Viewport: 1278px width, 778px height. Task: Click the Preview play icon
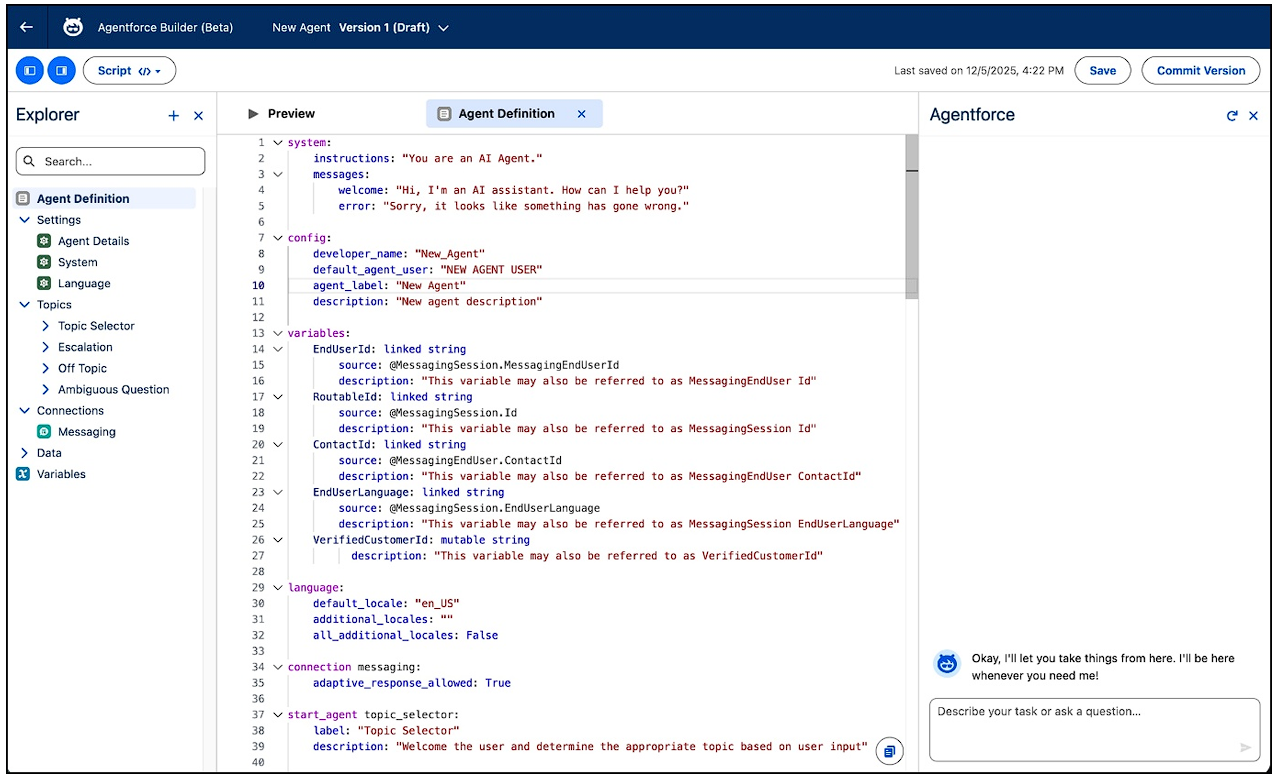(x=253, y=114)
